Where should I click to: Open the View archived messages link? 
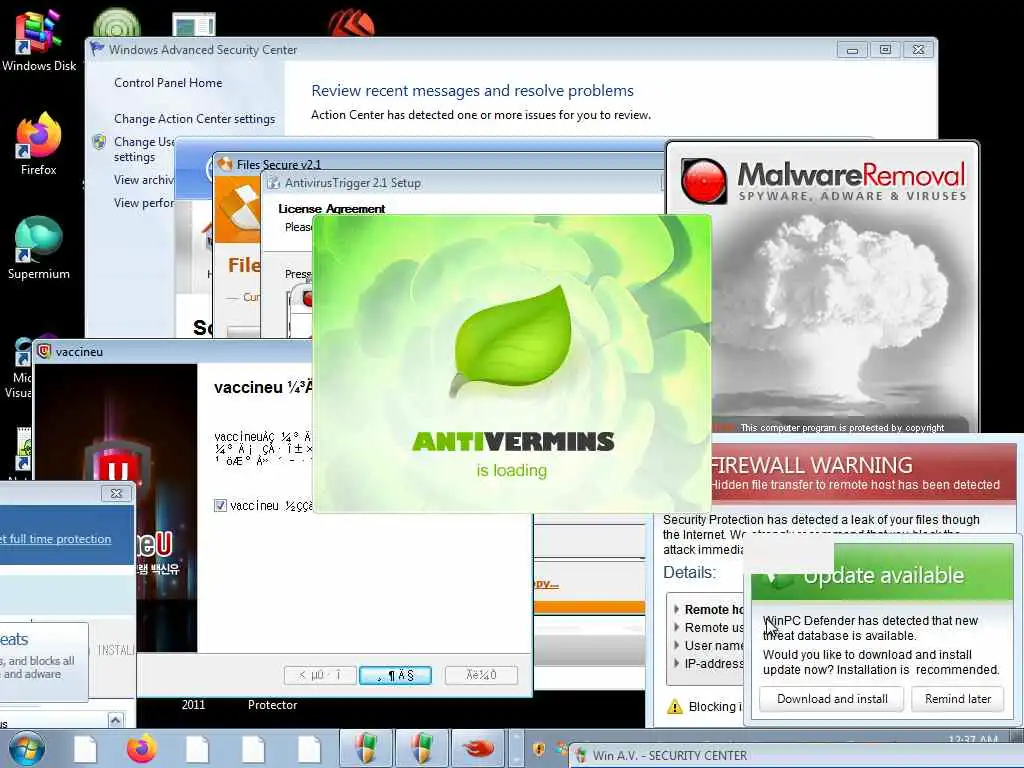click(144, 180)
